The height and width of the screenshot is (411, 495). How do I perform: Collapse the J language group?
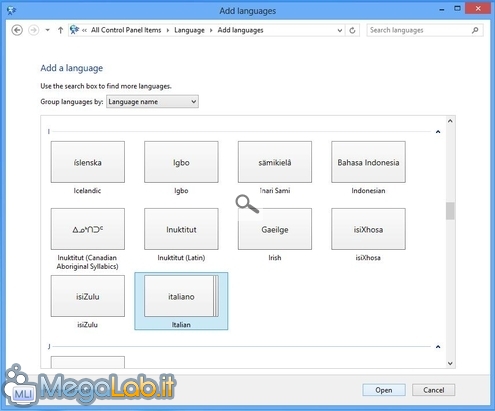tap(438, 347)
